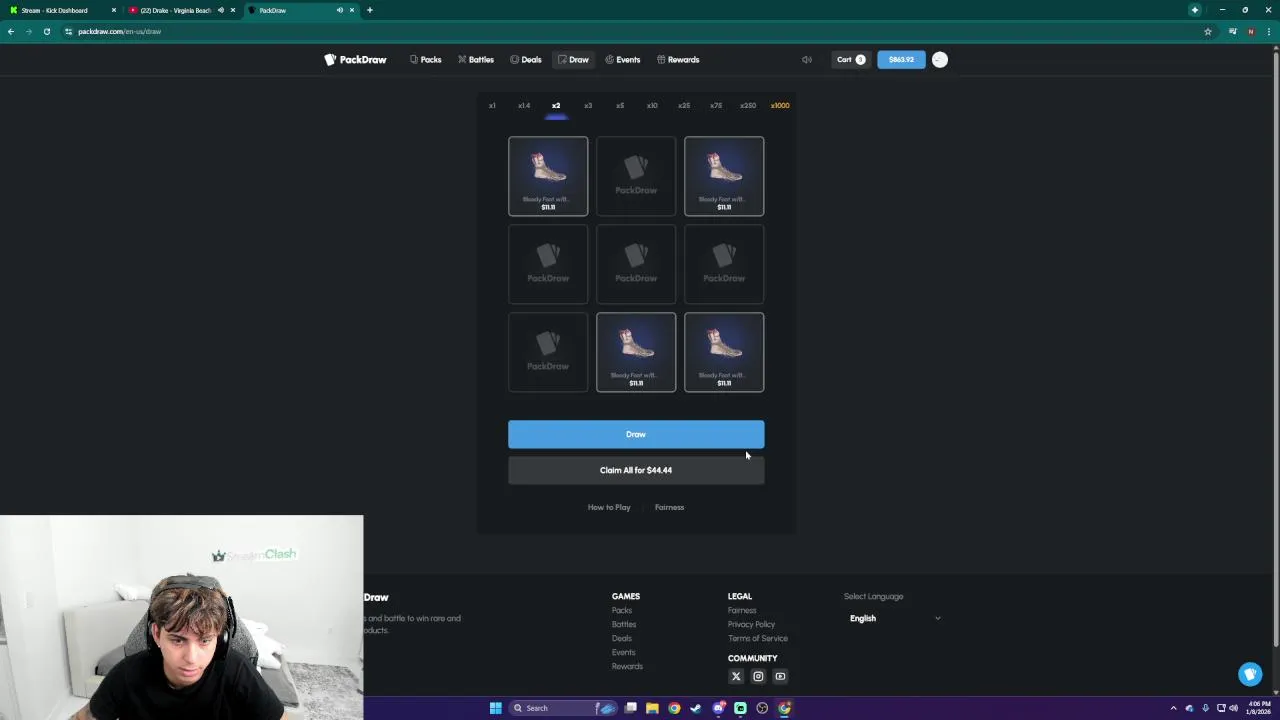This screenshot has width=1280, height=720.
Task: Open a new browser tab
Action: [370, 10]
